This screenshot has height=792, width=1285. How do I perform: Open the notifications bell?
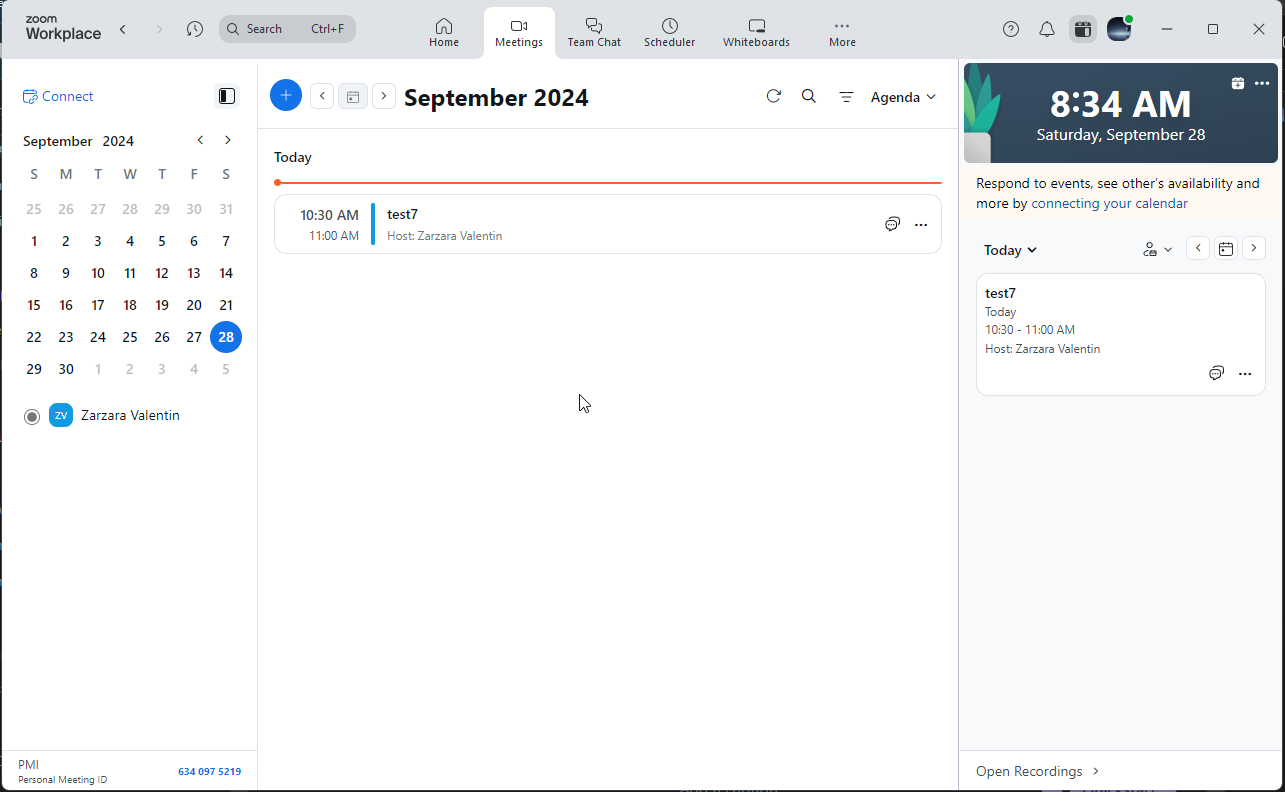pyautogui.click(x=1047, y=29)
